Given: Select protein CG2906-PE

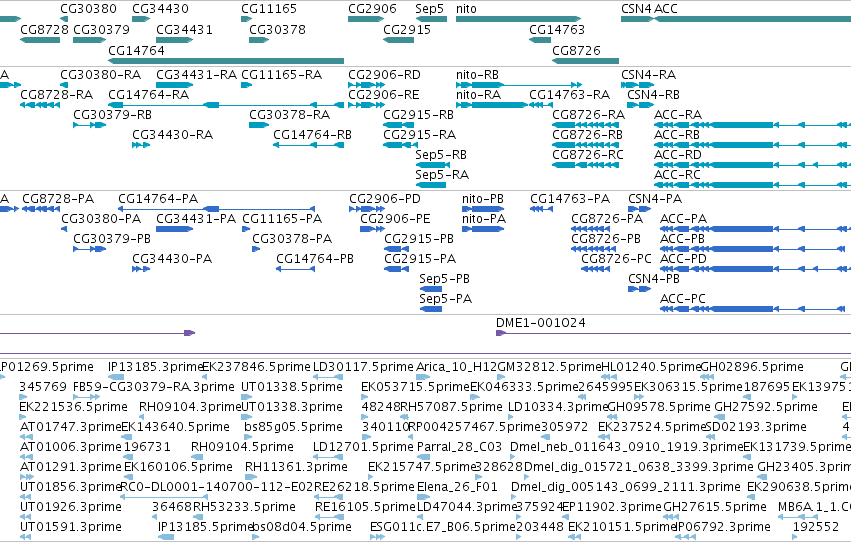Looking at the screenshot, I should coord(372,229).
